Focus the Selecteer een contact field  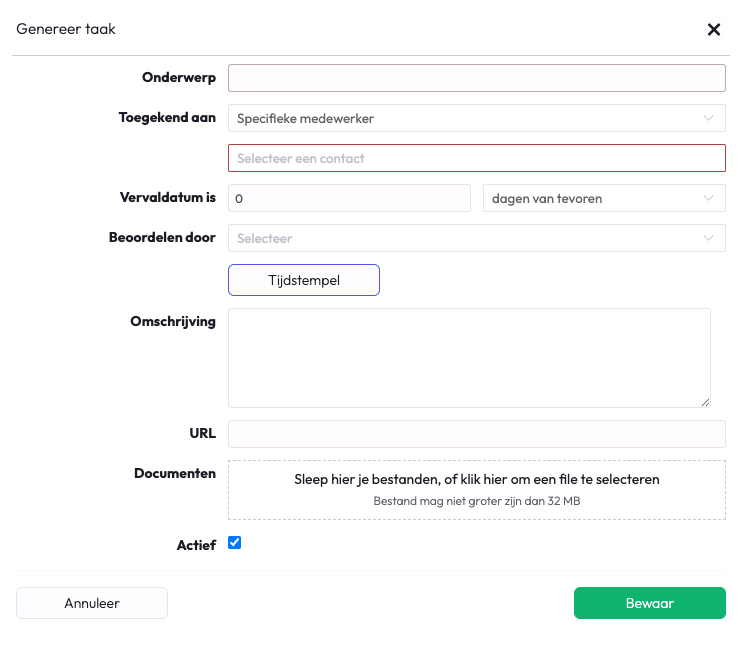coord(476,158)
